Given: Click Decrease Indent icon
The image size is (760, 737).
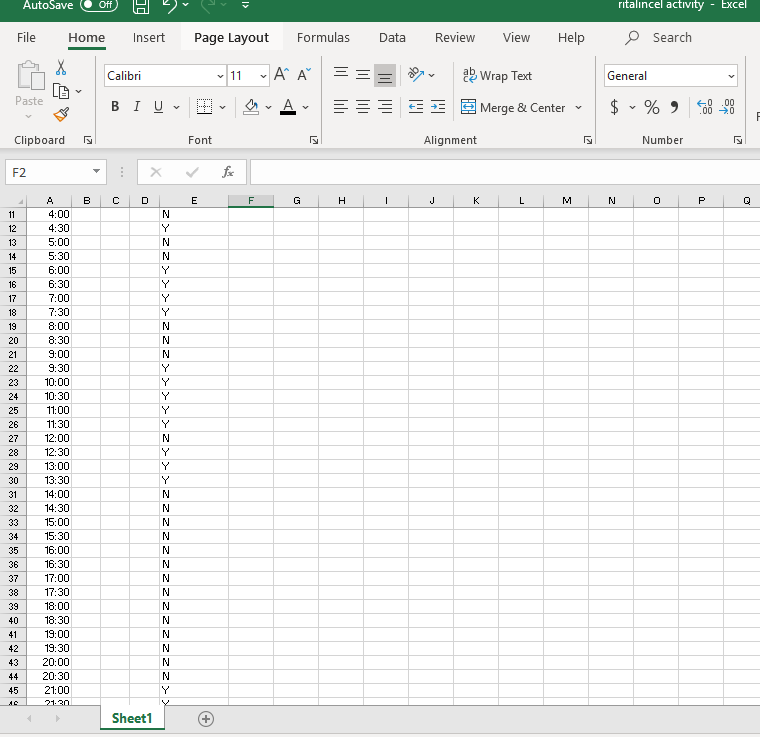Looking at the screenshot, I should (x=415, y=107).
